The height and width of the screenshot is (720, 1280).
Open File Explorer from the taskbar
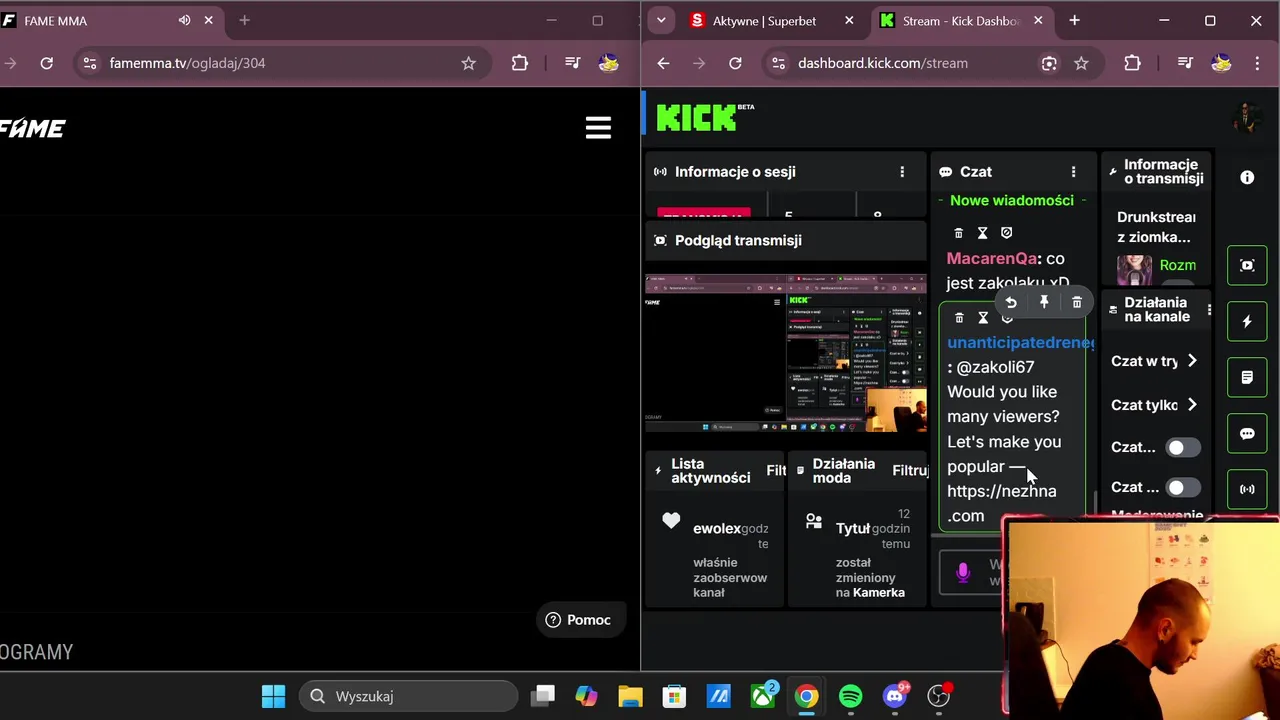click(630, 696)
